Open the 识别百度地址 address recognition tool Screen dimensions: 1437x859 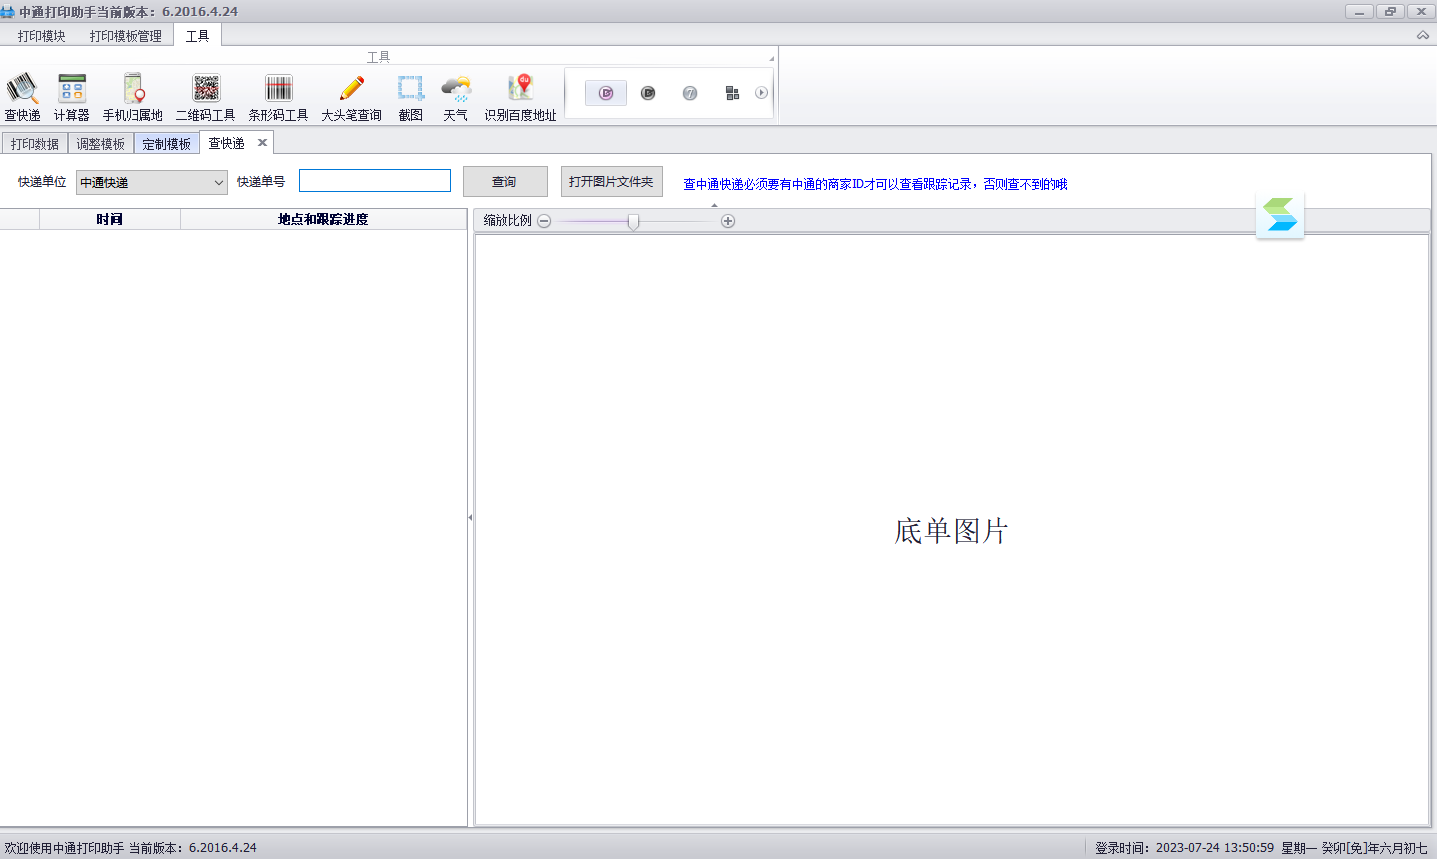tap(521, 97)
